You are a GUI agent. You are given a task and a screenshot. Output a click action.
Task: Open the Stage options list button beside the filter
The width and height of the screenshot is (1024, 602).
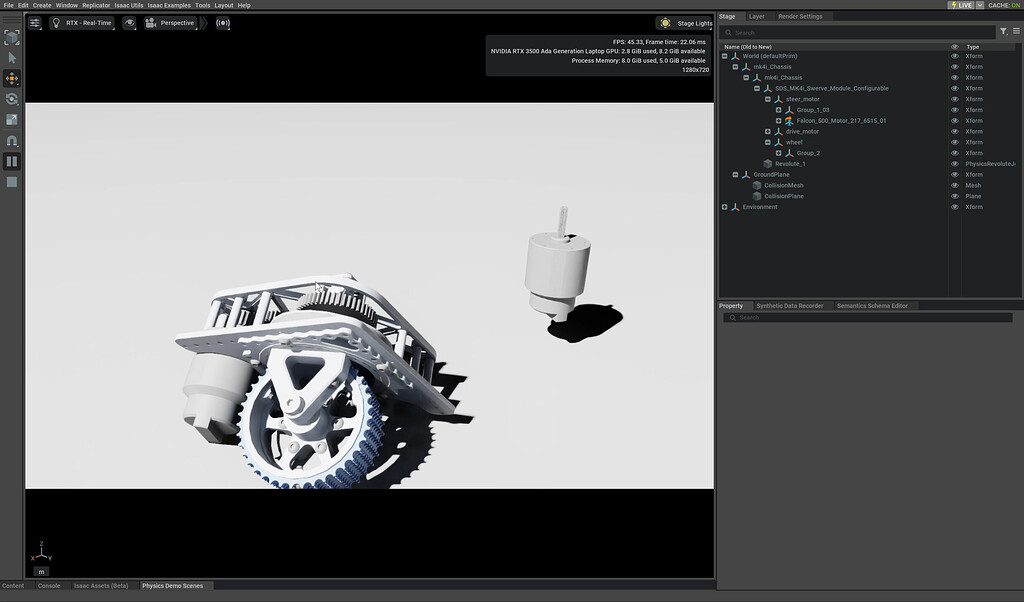[x=1017, y=31]
